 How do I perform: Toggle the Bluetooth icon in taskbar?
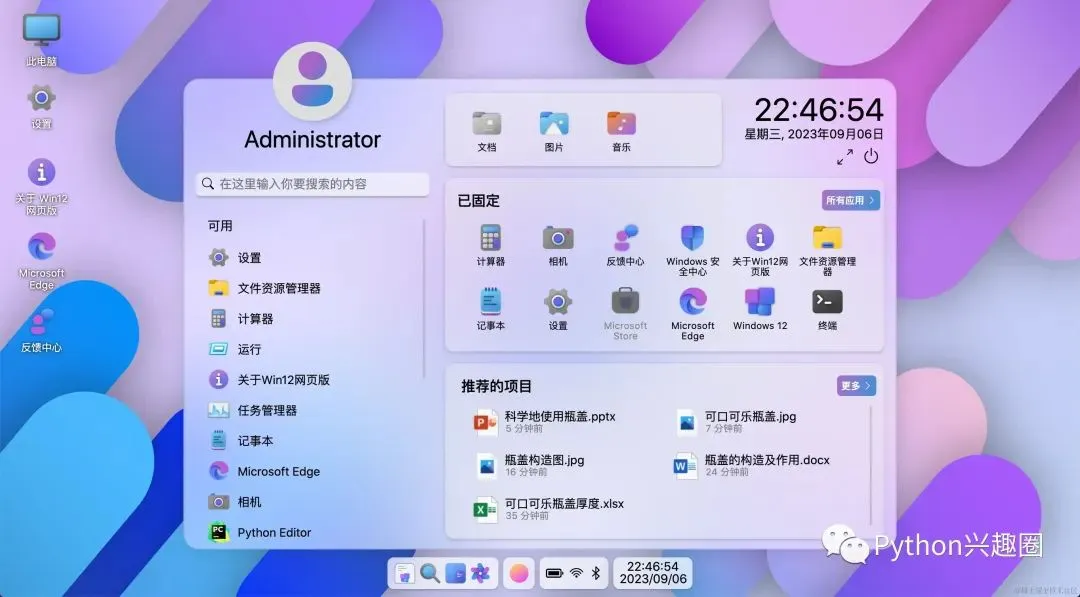point(596,573)
